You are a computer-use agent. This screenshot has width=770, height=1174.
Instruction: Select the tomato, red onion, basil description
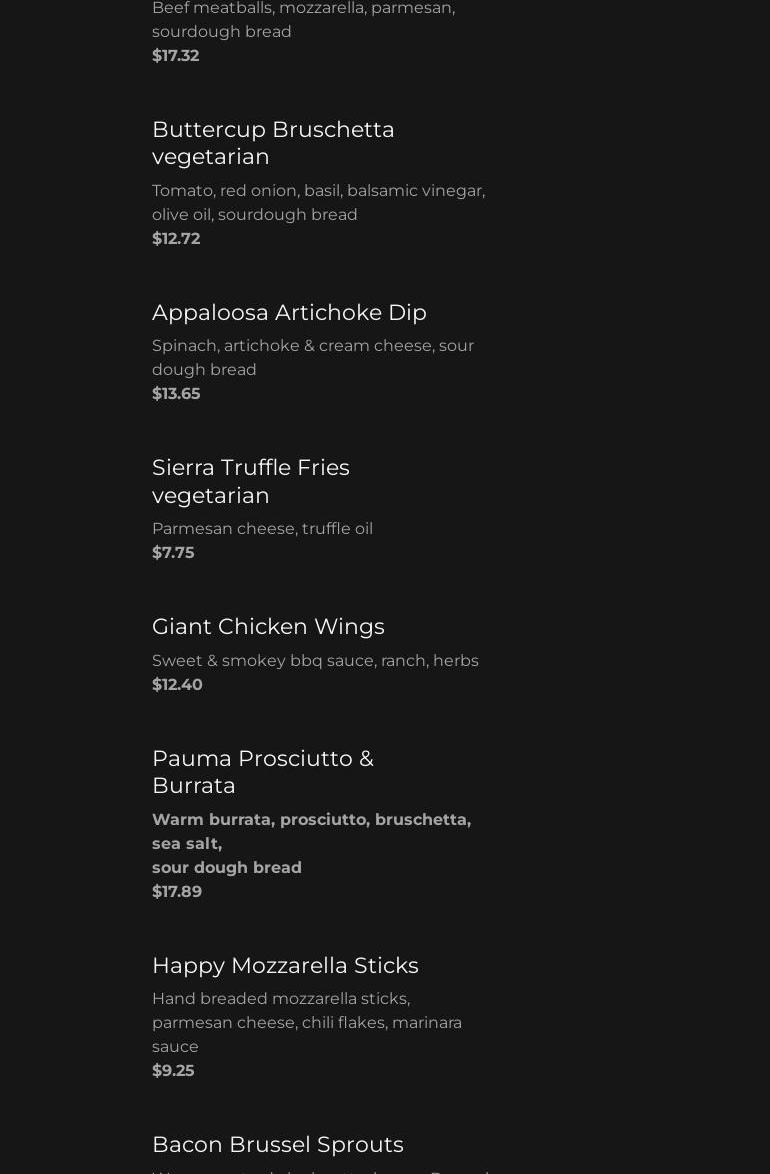coord(318,202)
